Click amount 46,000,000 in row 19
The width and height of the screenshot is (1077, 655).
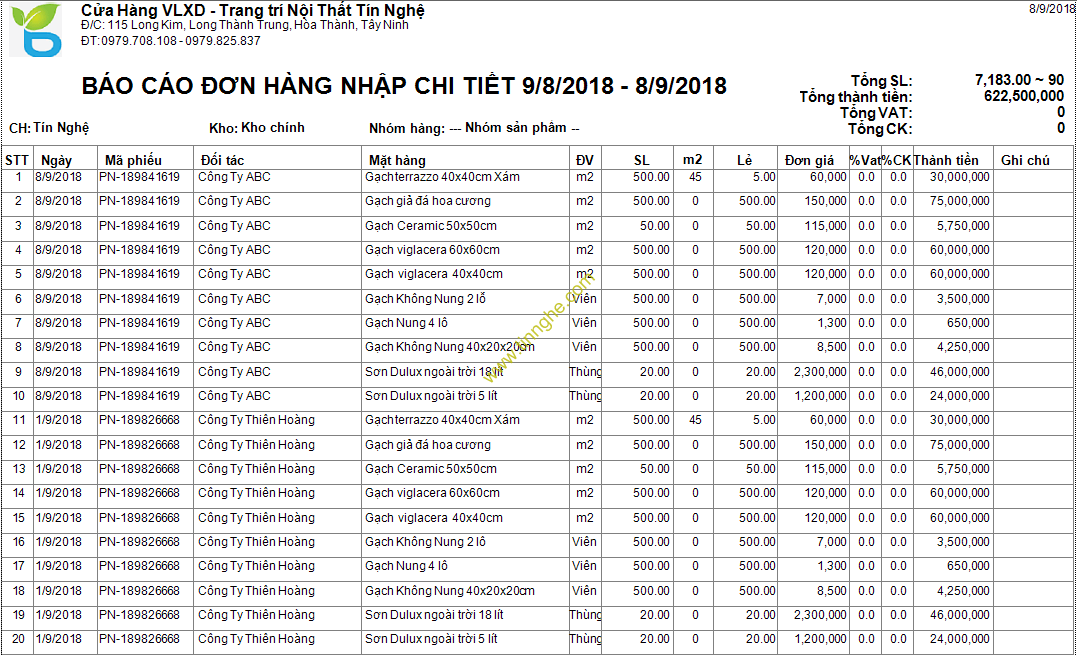[x=960, y=614]
